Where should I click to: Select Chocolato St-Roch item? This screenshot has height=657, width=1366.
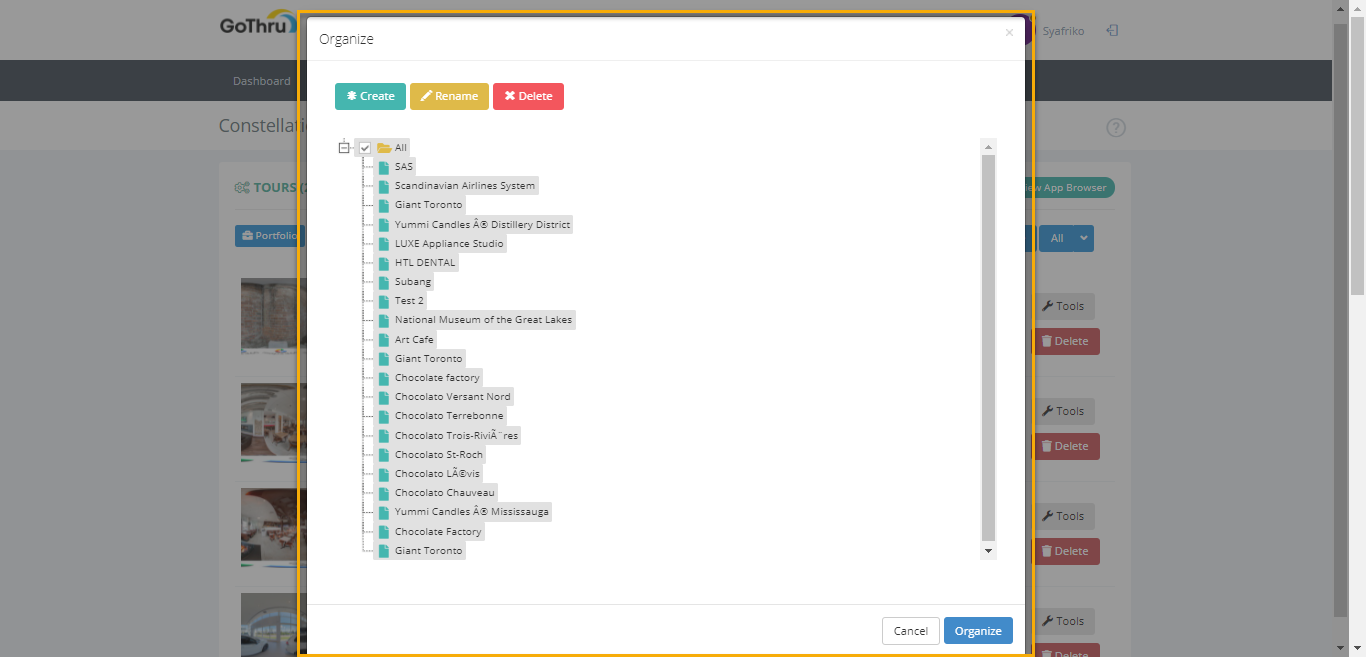(438, 455)
